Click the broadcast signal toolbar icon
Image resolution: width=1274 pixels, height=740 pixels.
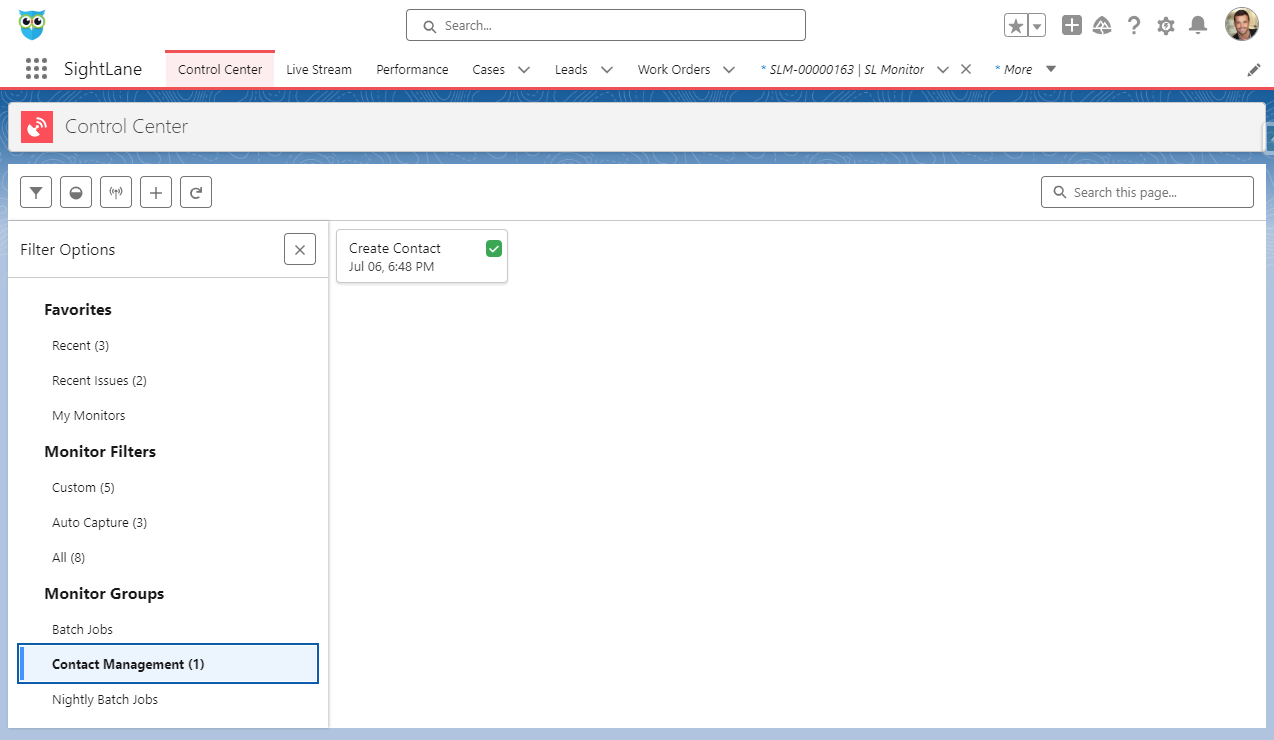coord(116,192)
